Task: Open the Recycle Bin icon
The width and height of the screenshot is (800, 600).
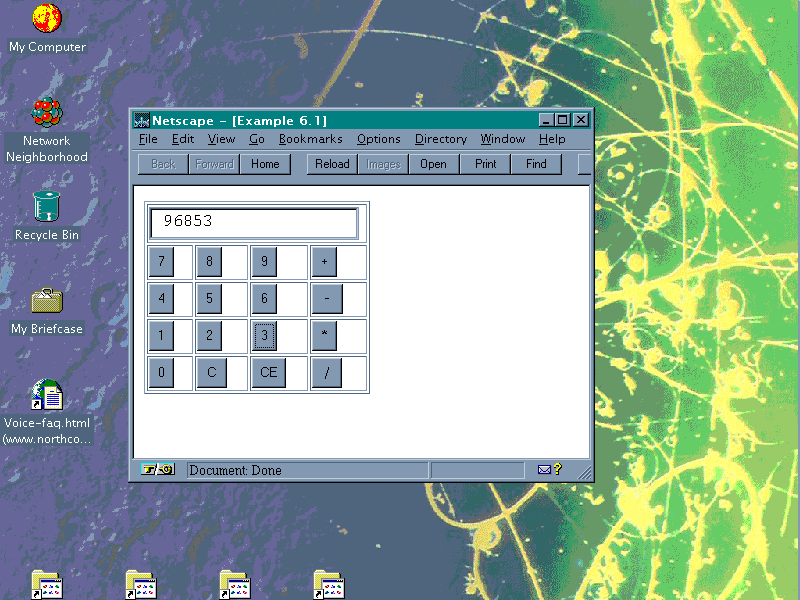Action: point(47,206)
